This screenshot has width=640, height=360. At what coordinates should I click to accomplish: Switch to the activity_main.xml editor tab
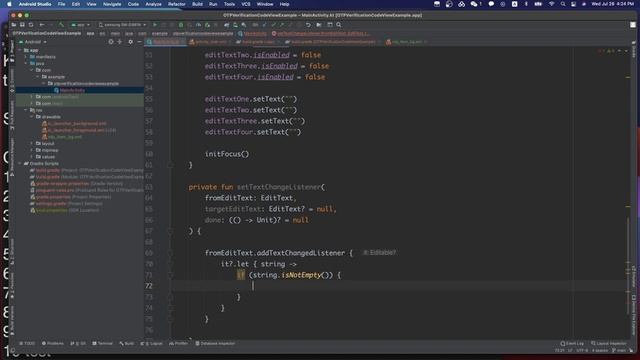[x=211, y=42]
